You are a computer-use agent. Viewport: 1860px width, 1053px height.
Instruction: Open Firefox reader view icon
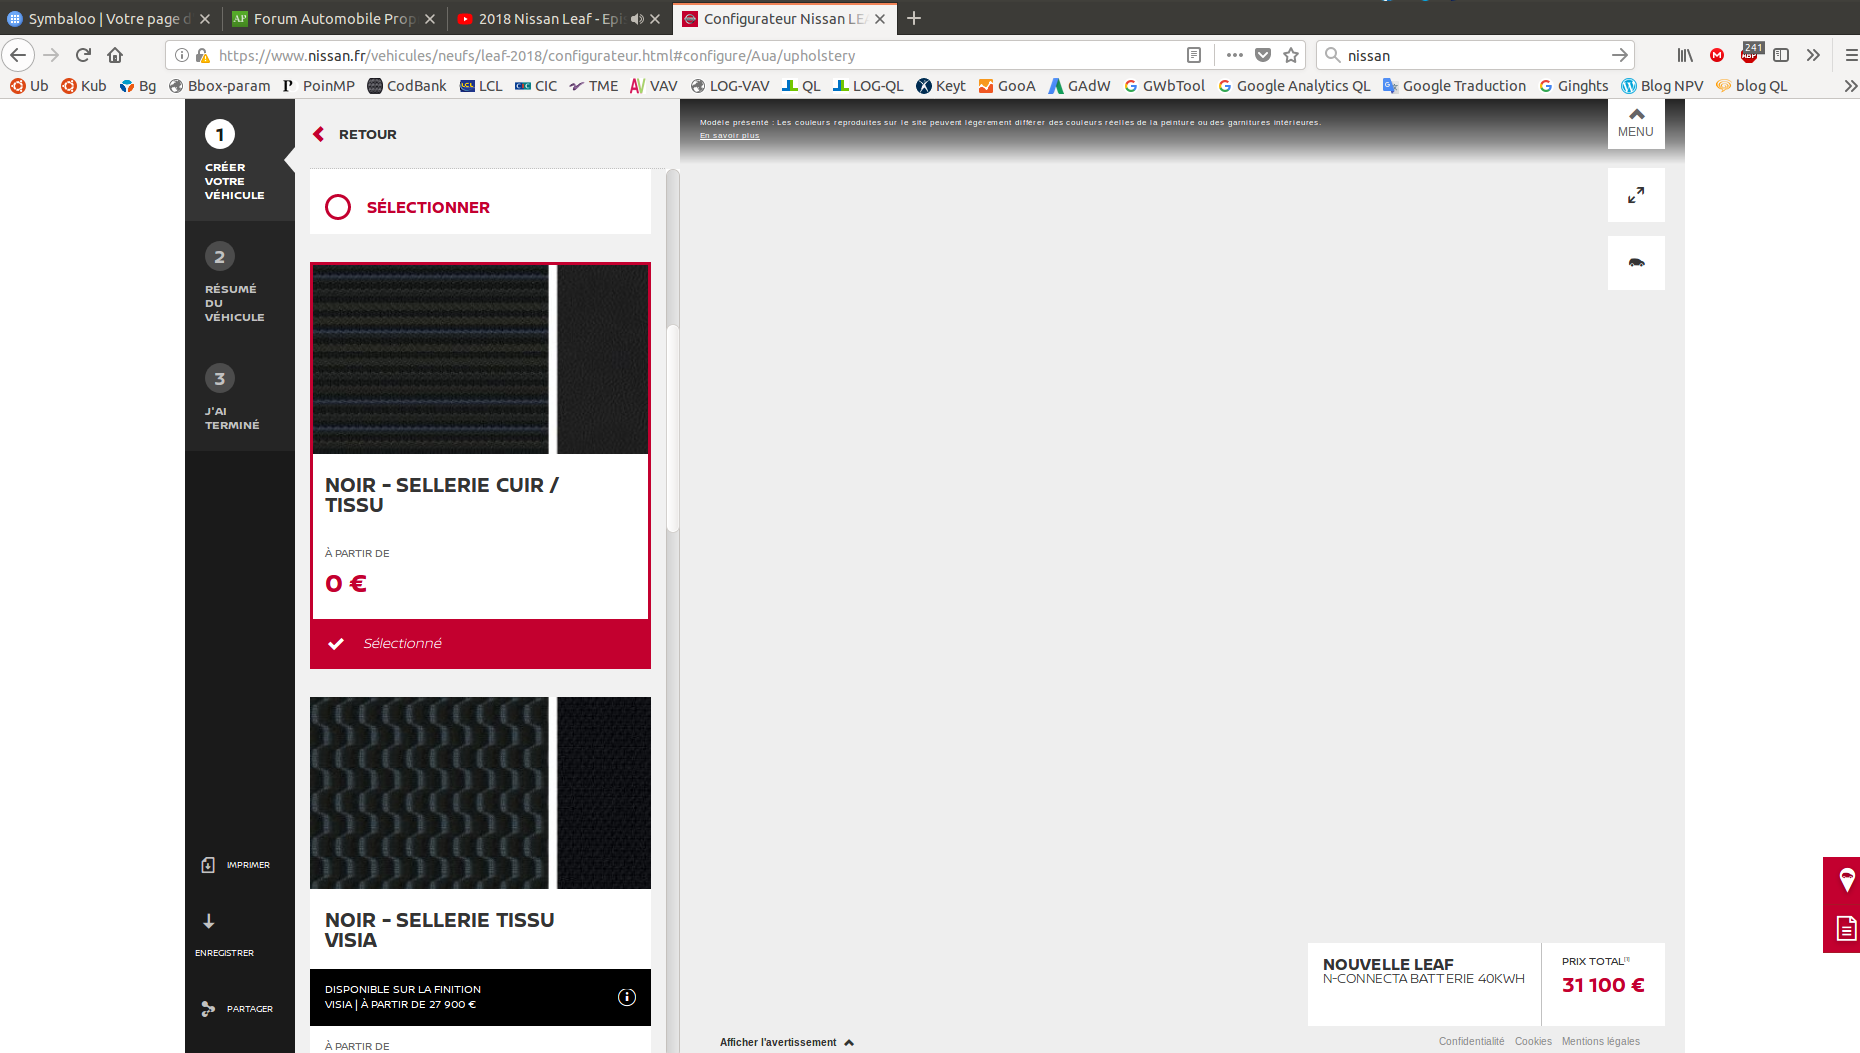click(1193, 55)
